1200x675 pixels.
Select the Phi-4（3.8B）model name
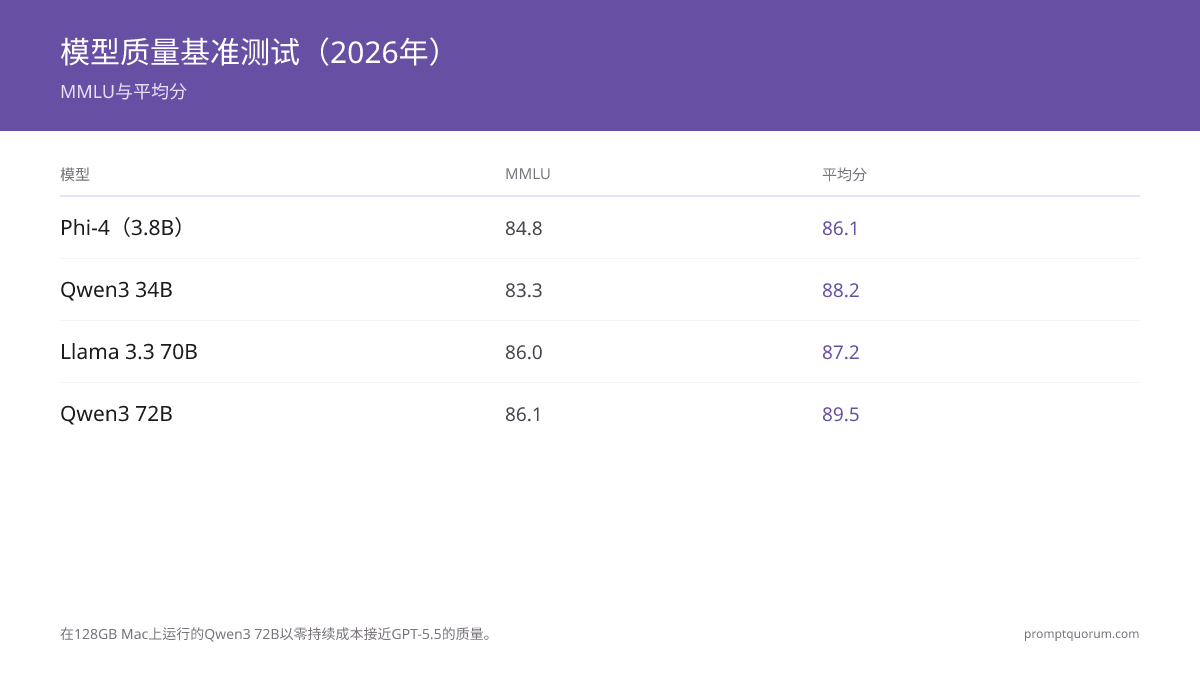click(x=121, y=228)
